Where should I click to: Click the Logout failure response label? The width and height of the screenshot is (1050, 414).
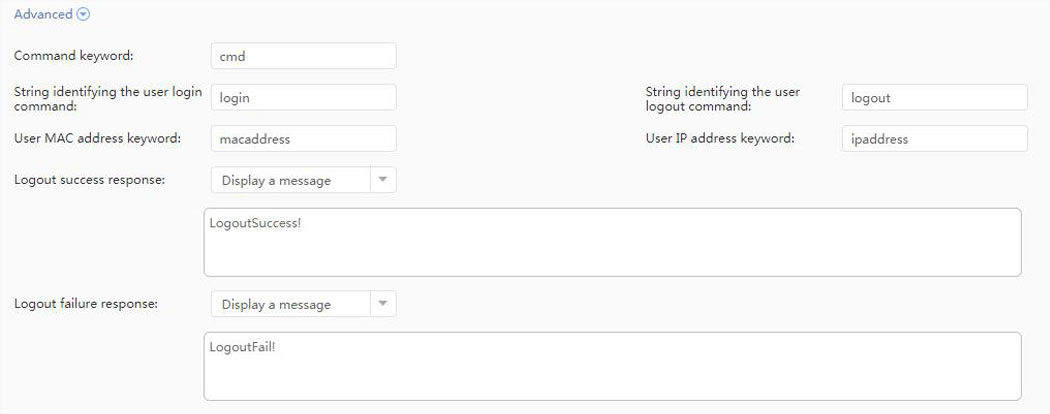(86, 303)
